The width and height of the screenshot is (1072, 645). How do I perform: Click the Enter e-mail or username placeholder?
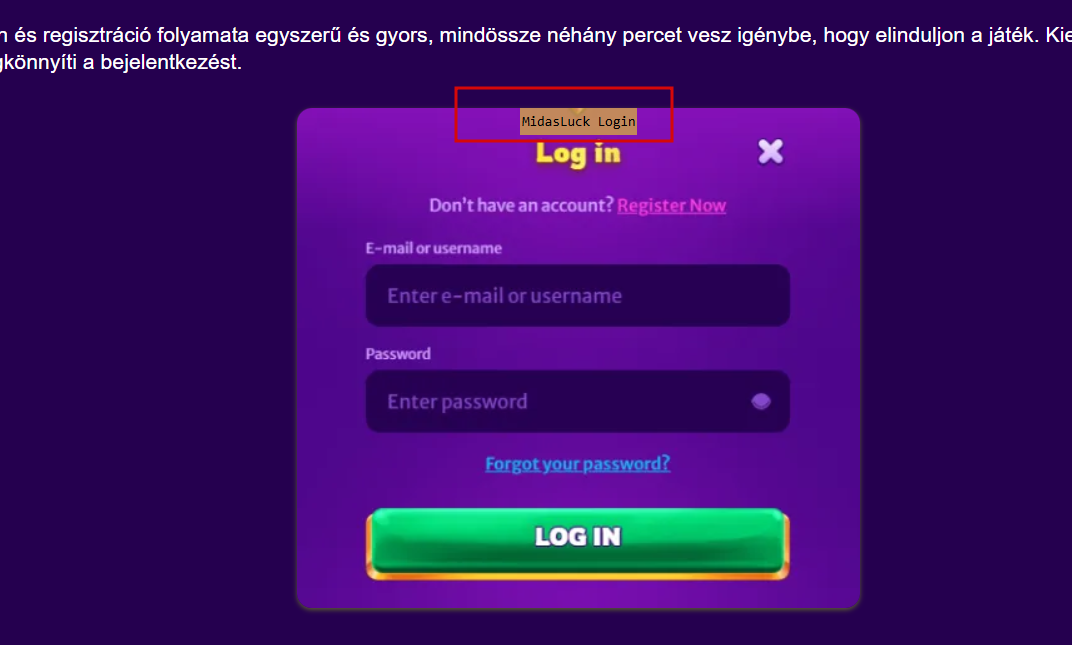(505, 296)
